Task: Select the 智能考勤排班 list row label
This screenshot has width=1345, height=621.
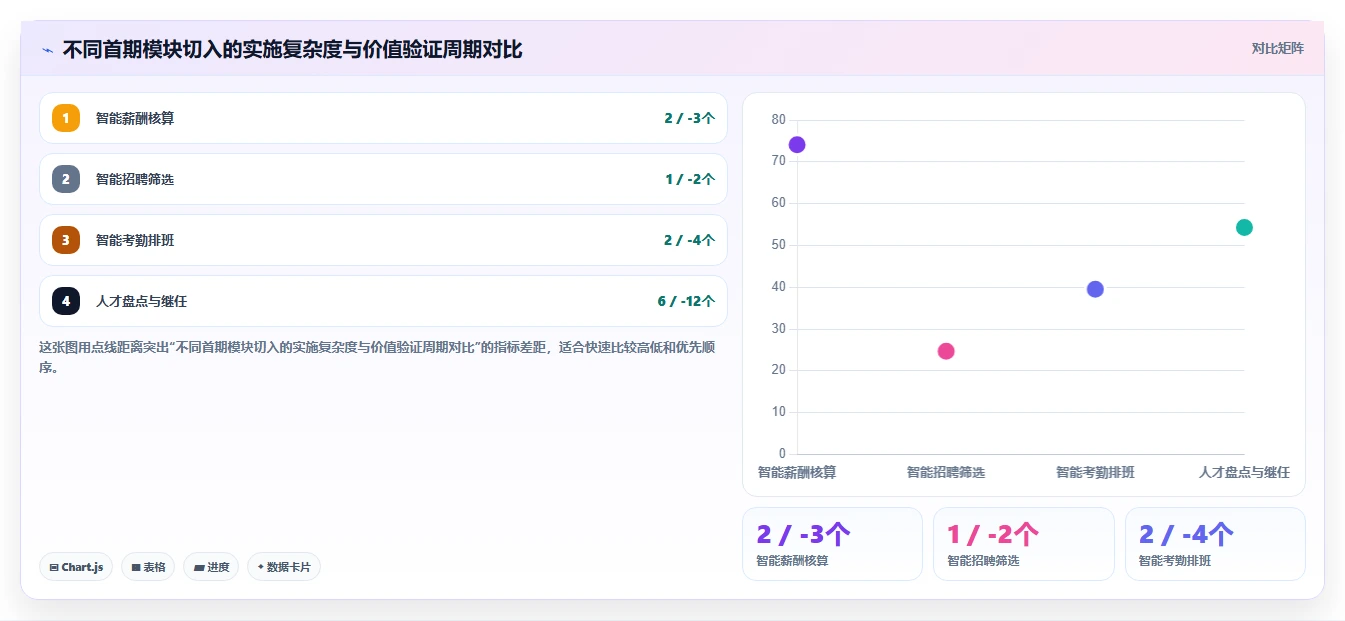Action: tap(135, 240)
